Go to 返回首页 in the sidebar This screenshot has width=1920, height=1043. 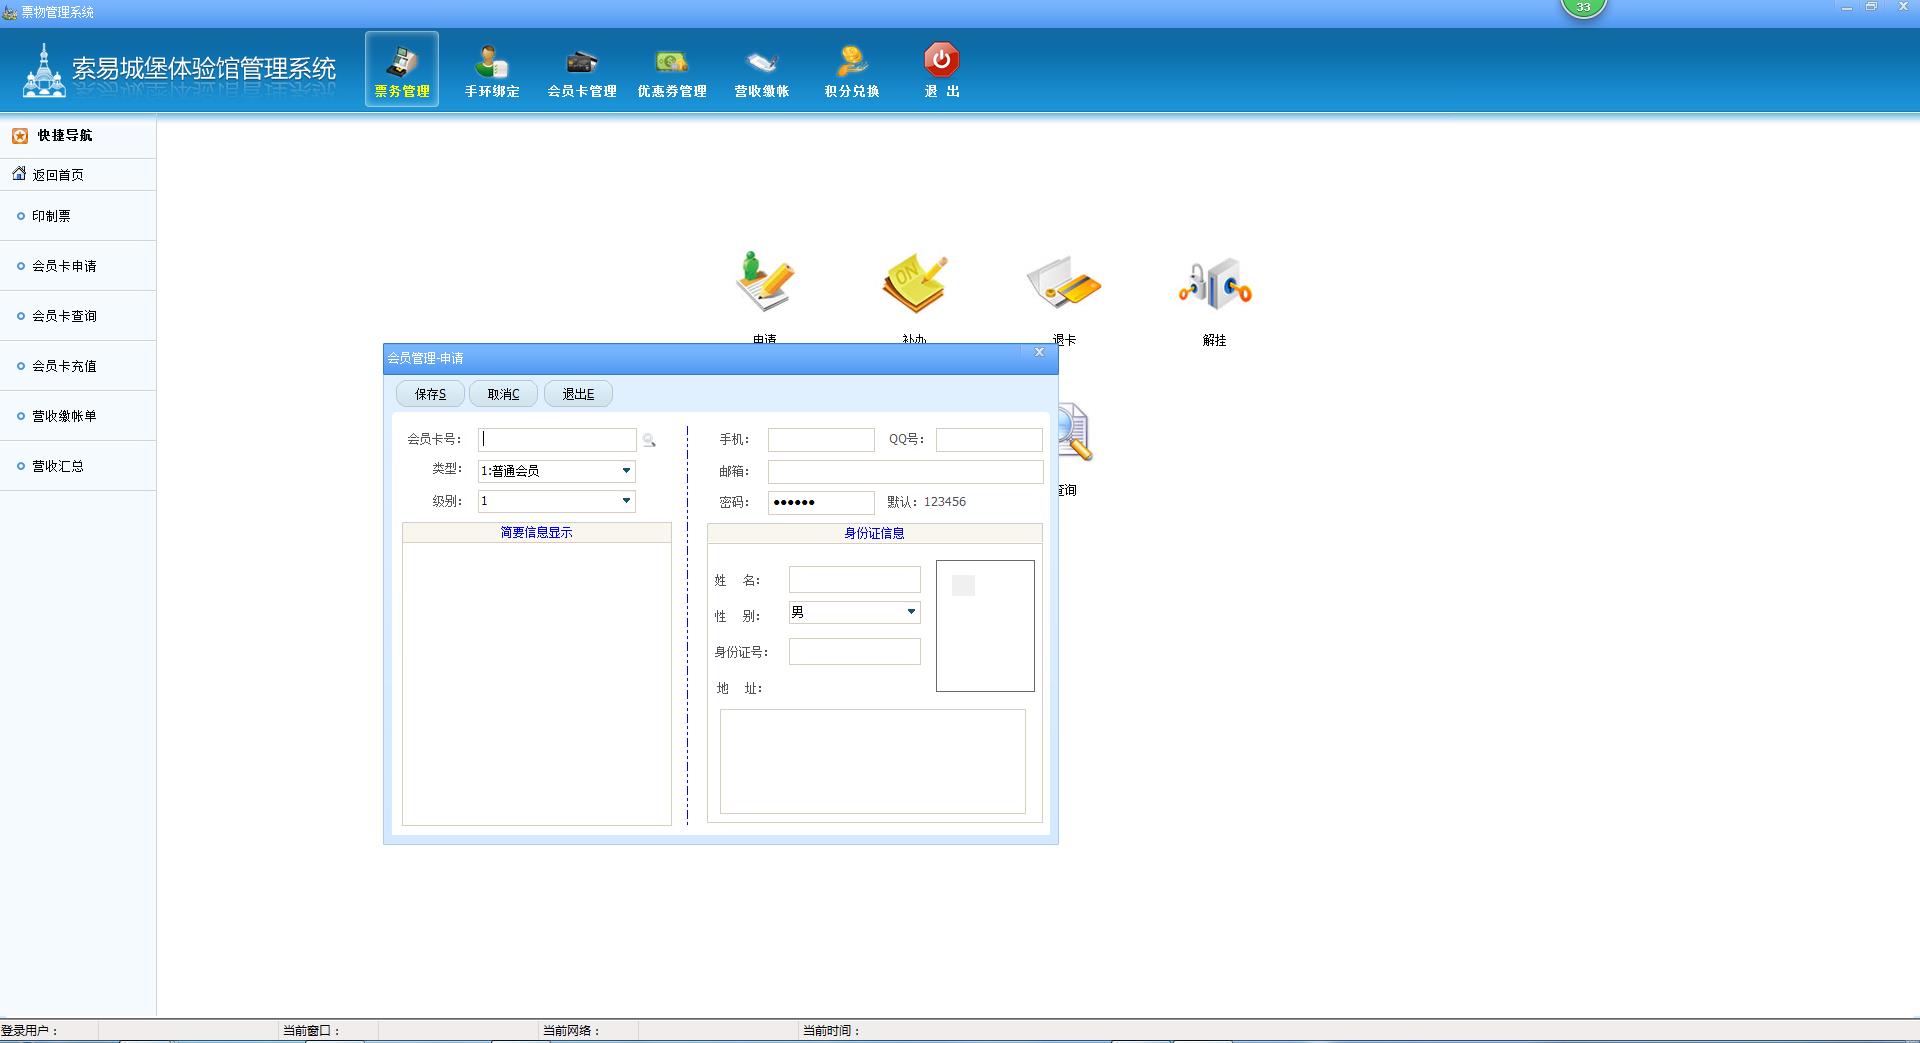[x=58, y=175]
